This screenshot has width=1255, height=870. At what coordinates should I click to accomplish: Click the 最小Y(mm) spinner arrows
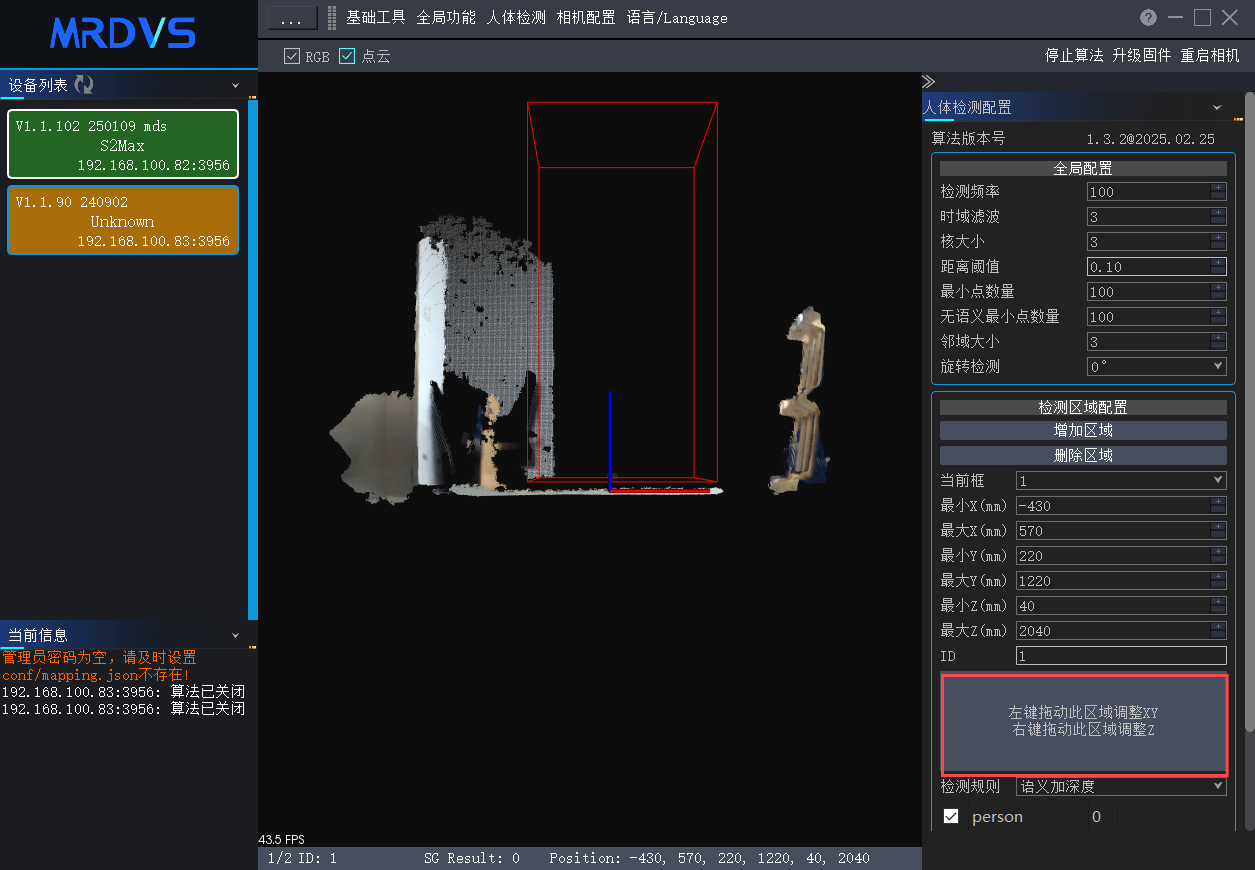pos(1218,556)
